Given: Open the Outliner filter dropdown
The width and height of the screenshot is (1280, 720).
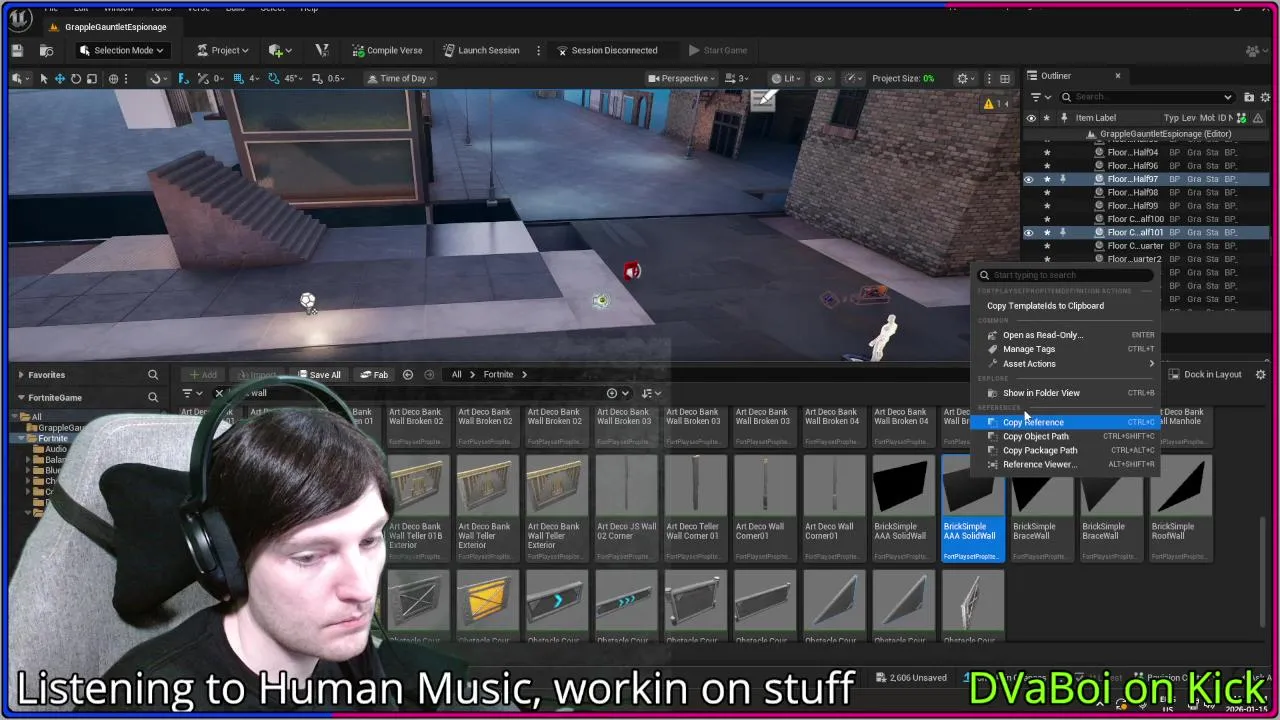Looking at the screenshot, I should point(1040,97).
